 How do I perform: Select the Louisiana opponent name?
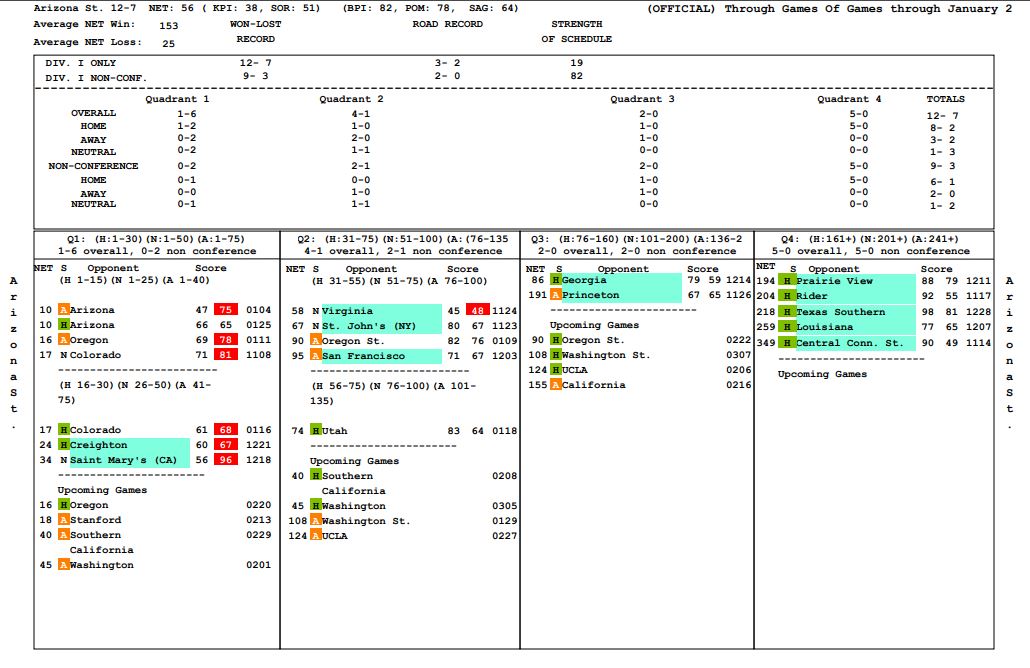tap(825, 328)
